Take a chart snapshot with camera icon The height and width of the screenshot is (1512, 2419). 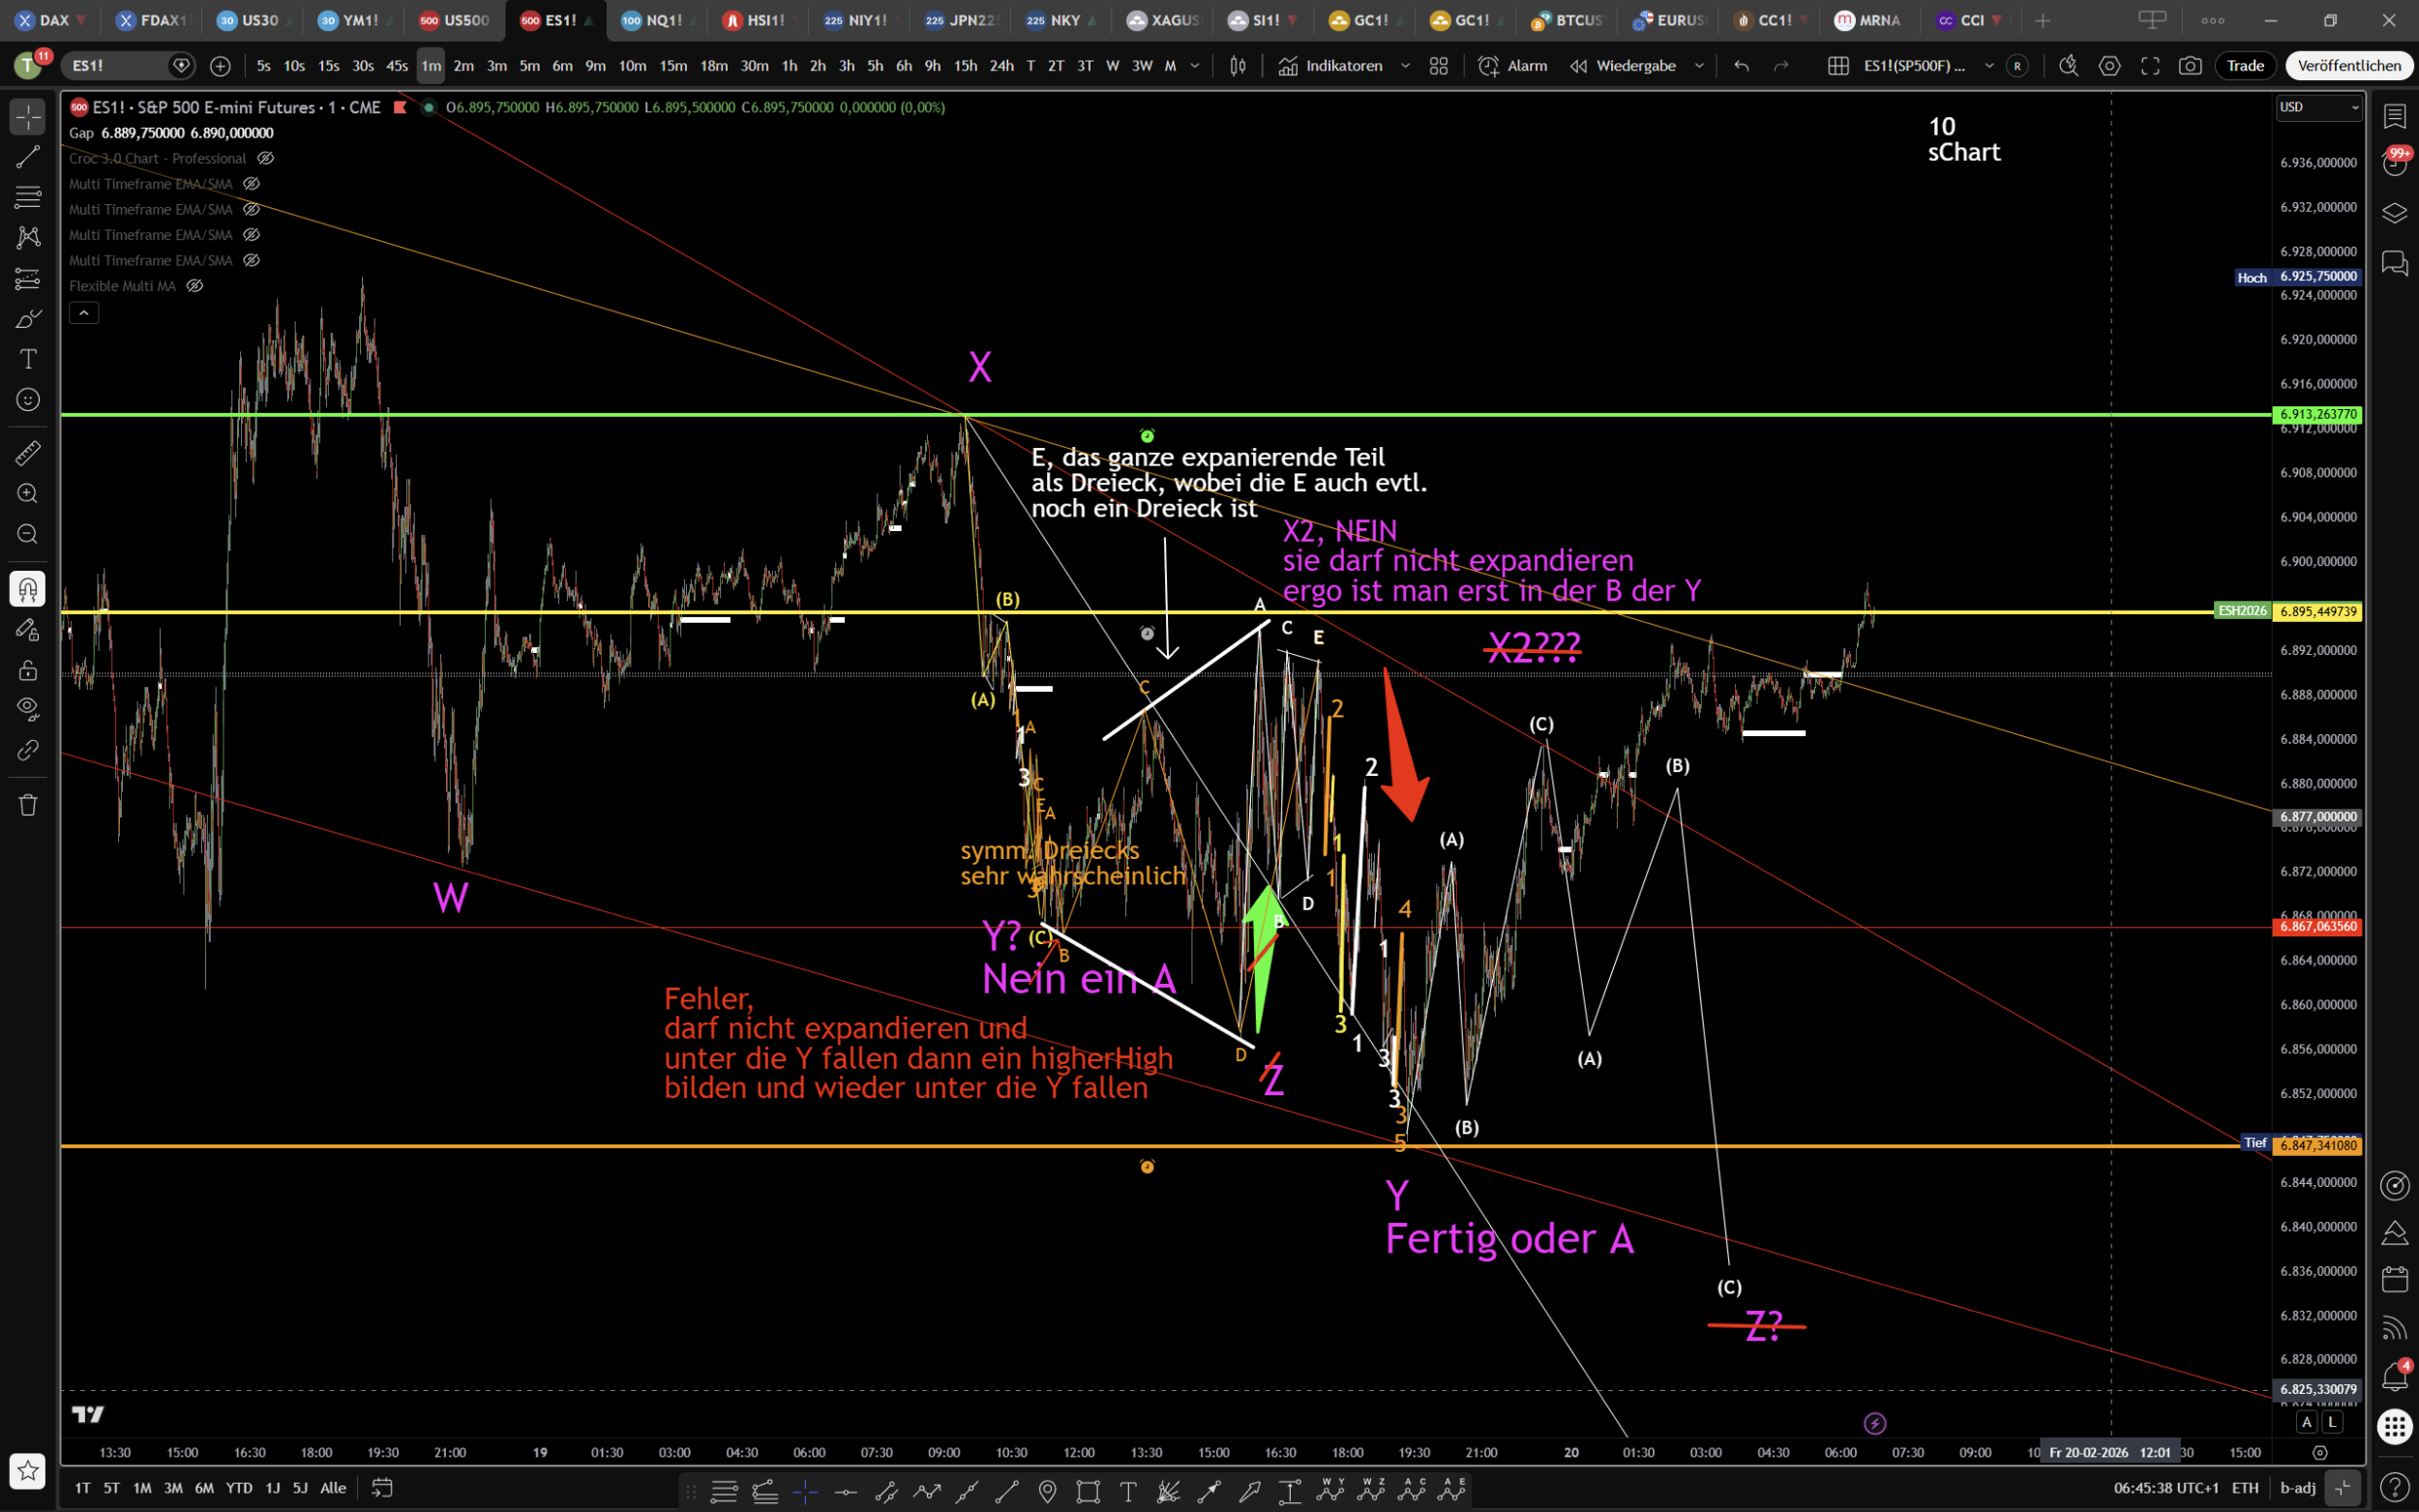pyautogui.click(x=2190, y=66)
